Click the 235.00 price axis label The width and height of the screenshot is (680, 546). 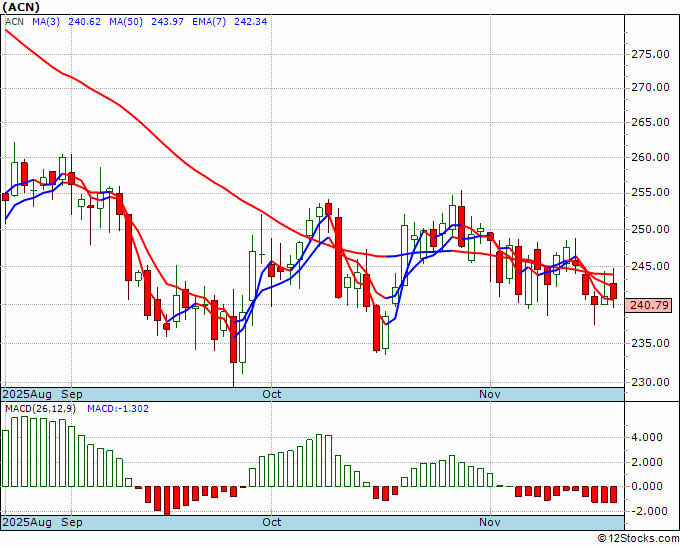(649, 343)
